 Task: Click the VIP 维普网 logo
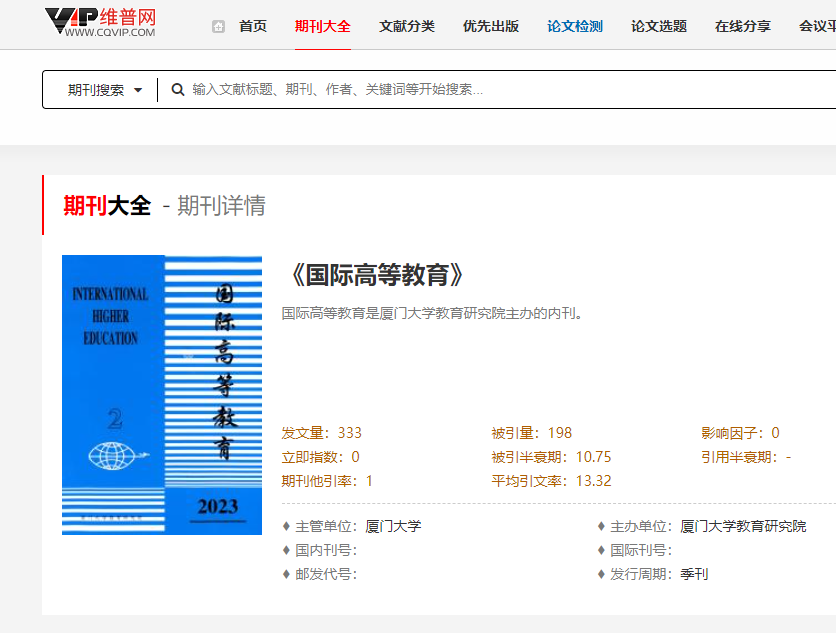click(x=100, y=22)
